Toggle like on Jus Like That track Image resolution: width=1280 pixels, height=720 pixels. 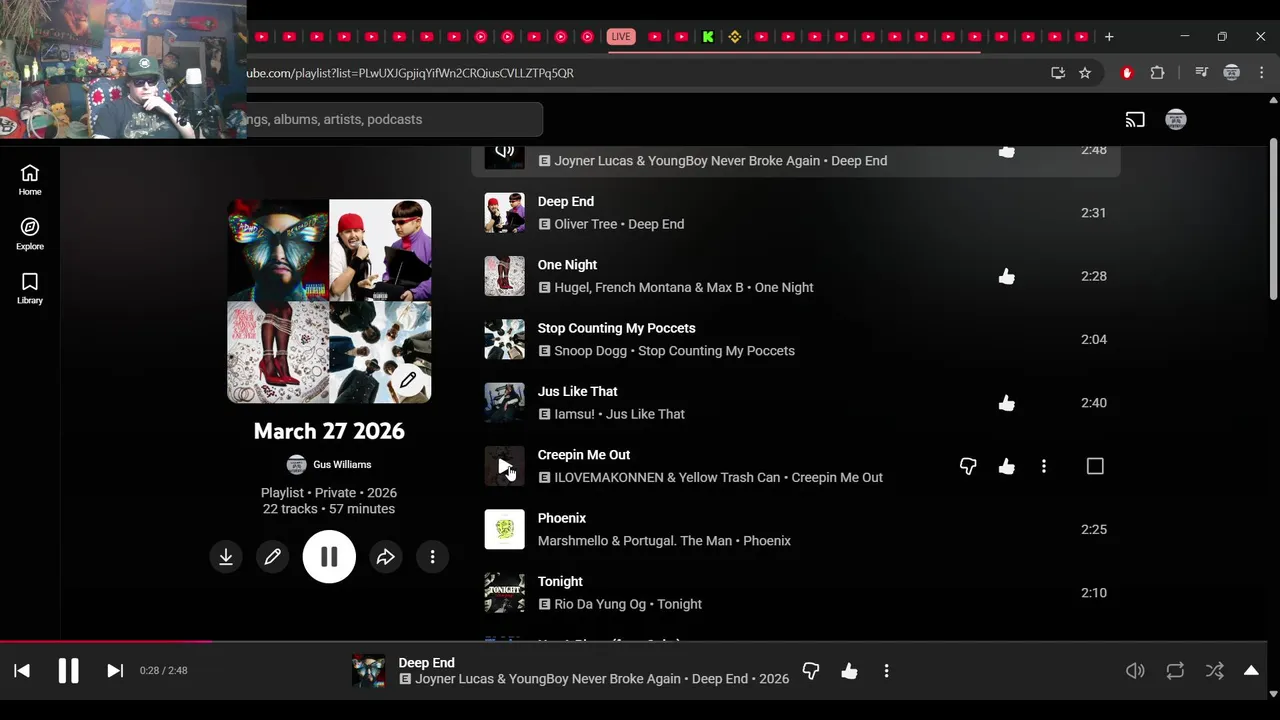(x=1006, y=403)
